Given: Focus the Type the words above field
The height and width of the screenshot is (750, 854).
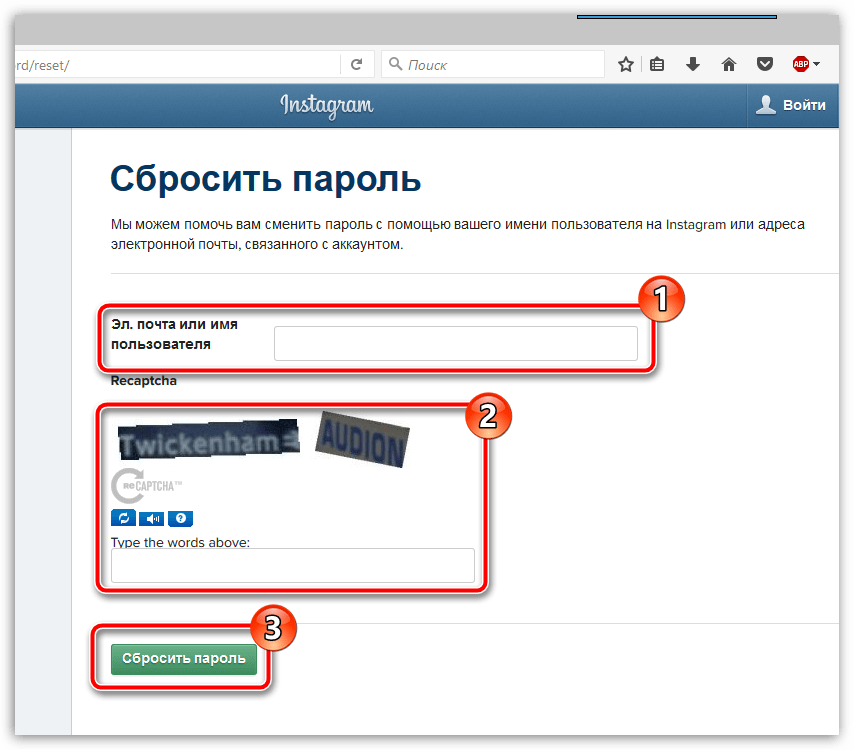Looking at the screenshot, I should [x=293, y=565].
